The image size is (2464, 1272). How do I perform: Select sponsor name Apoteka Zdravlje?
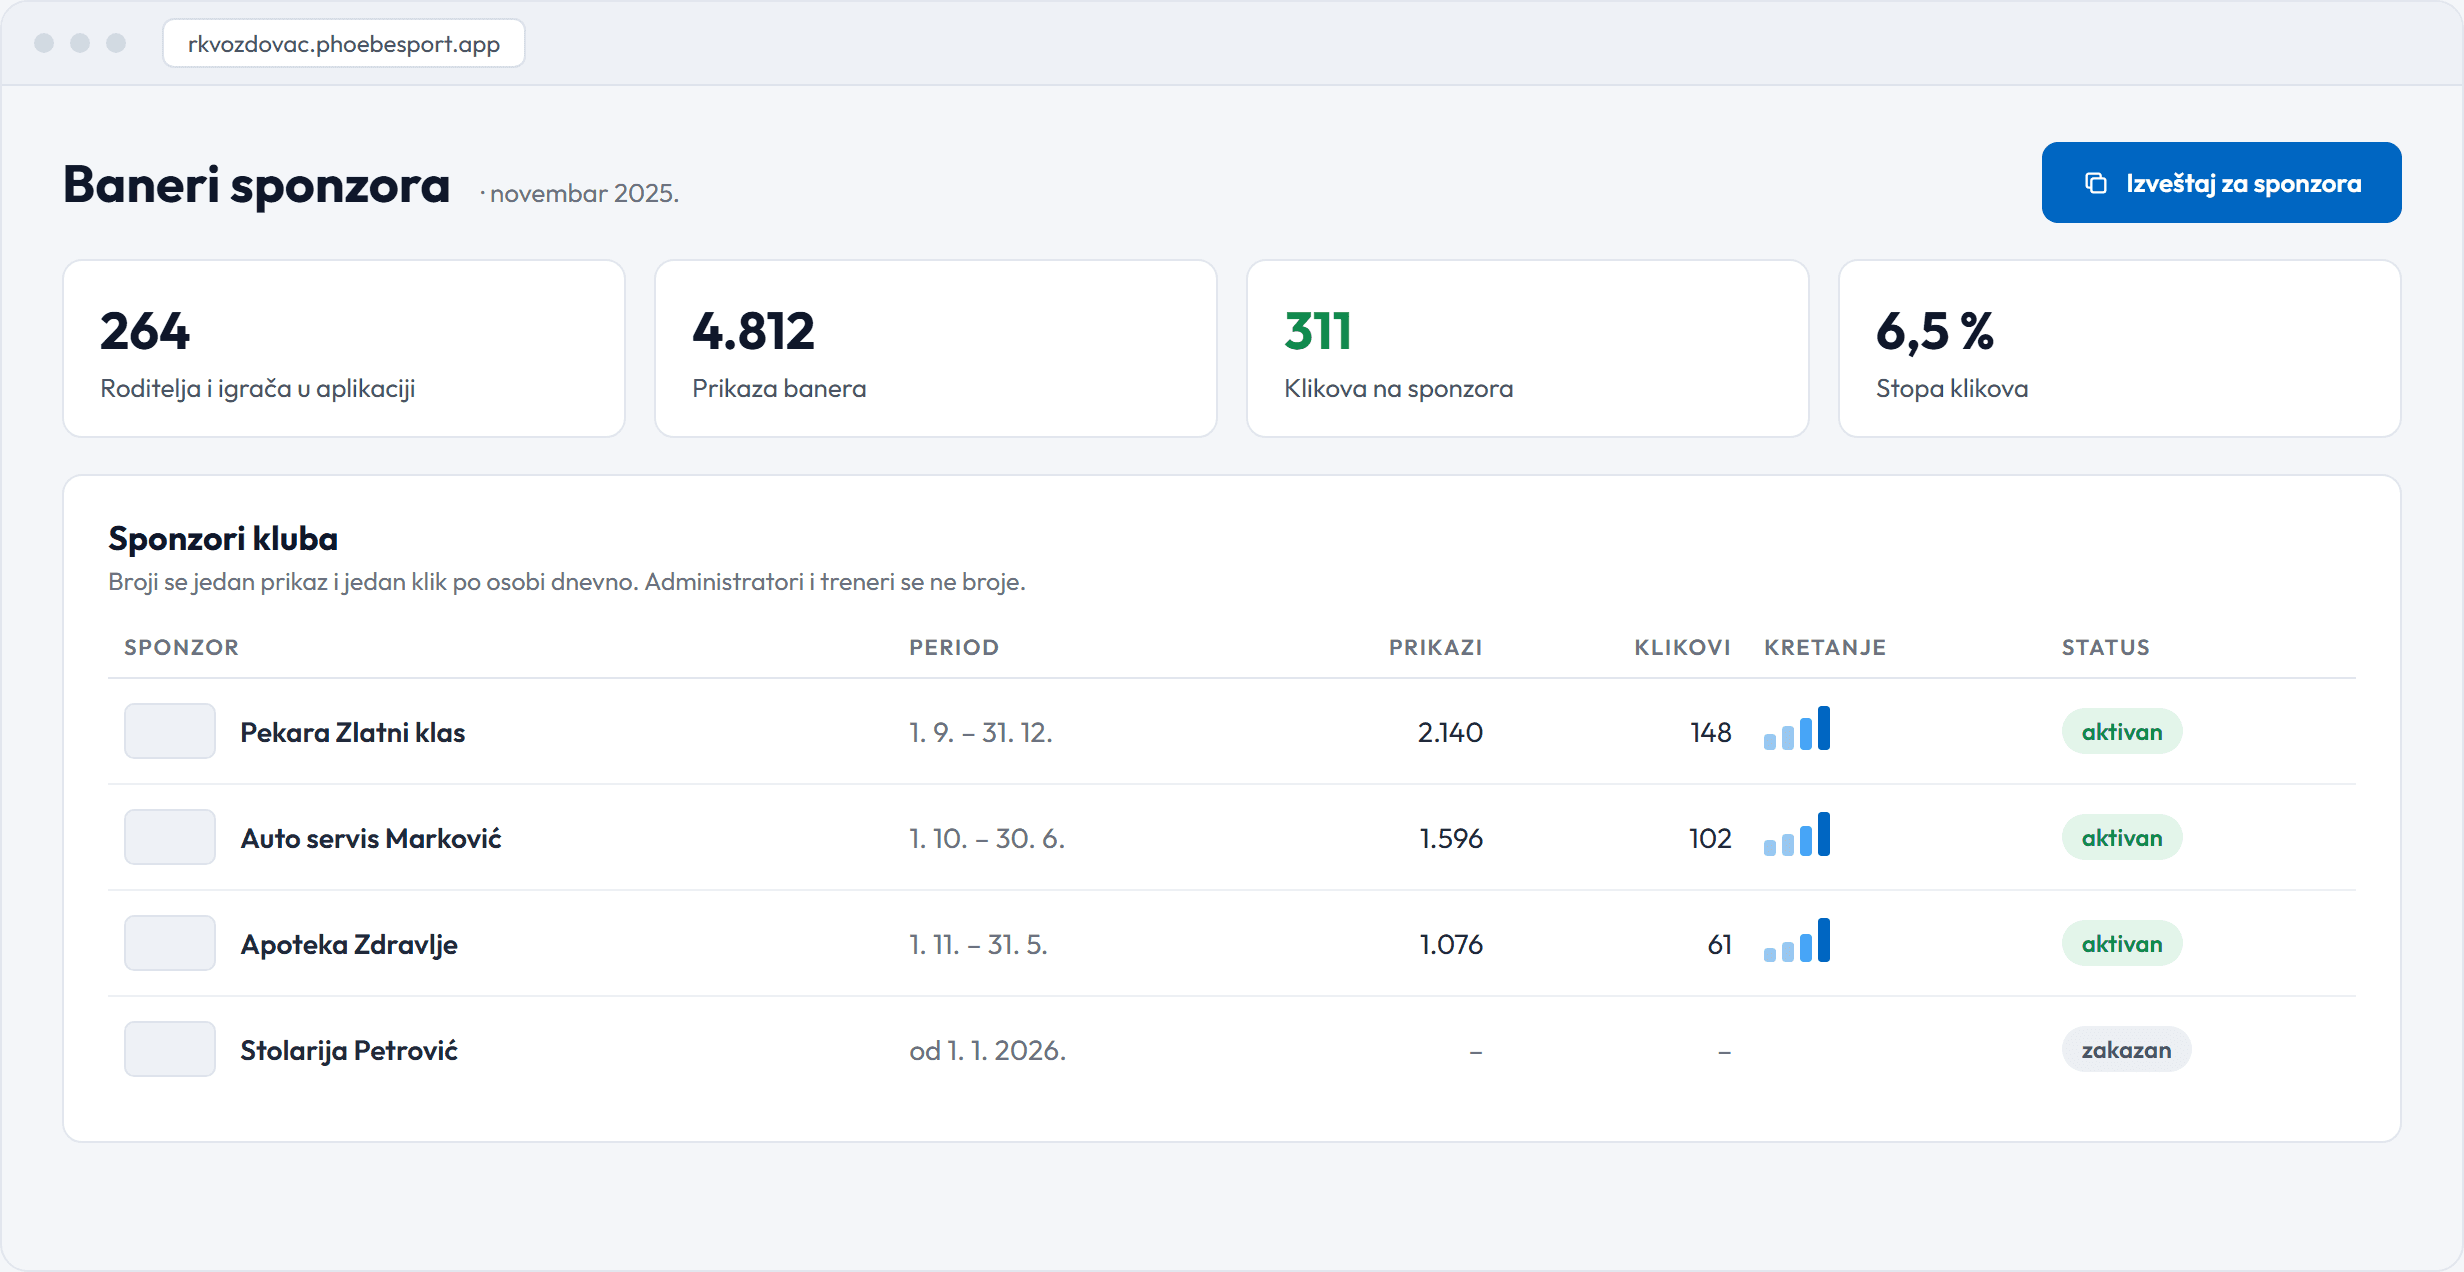point(349,944)
